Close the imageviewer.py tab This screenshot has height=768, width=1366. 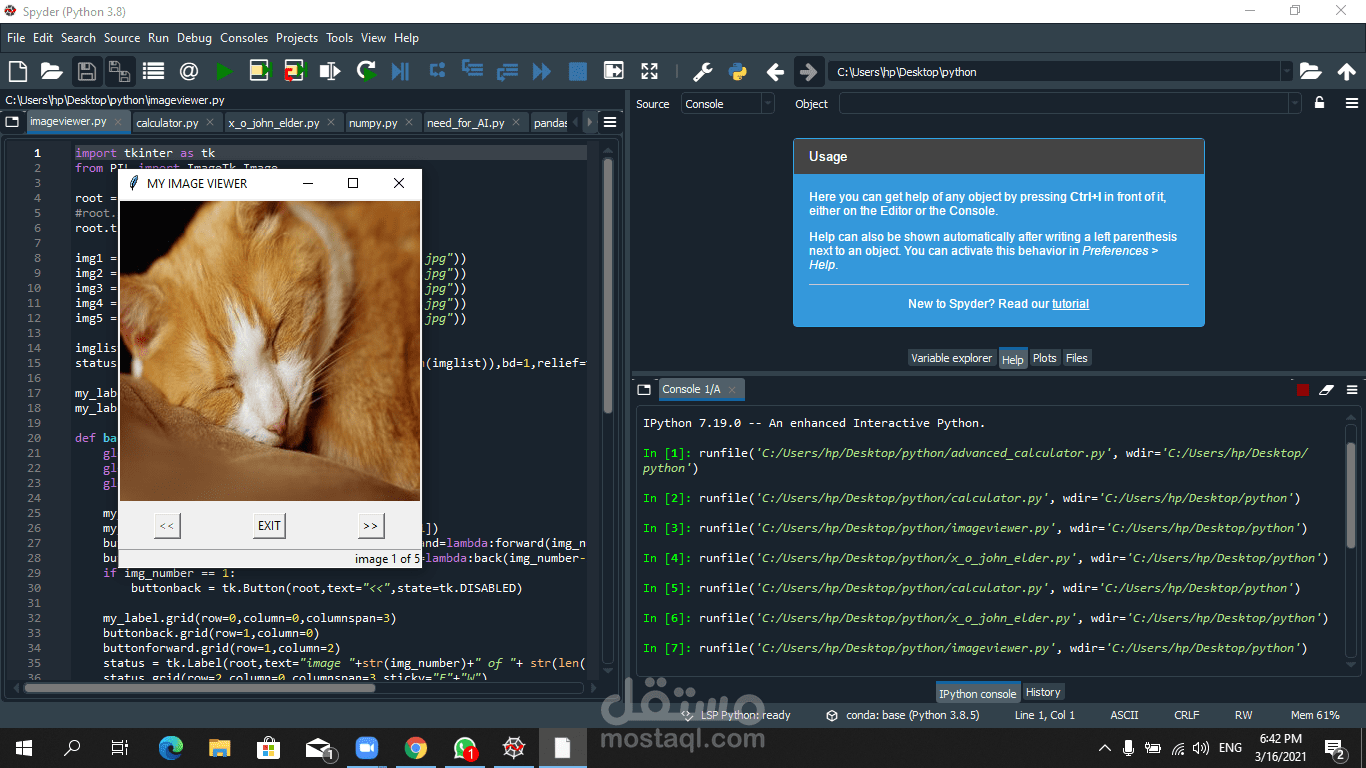point(118,122)
